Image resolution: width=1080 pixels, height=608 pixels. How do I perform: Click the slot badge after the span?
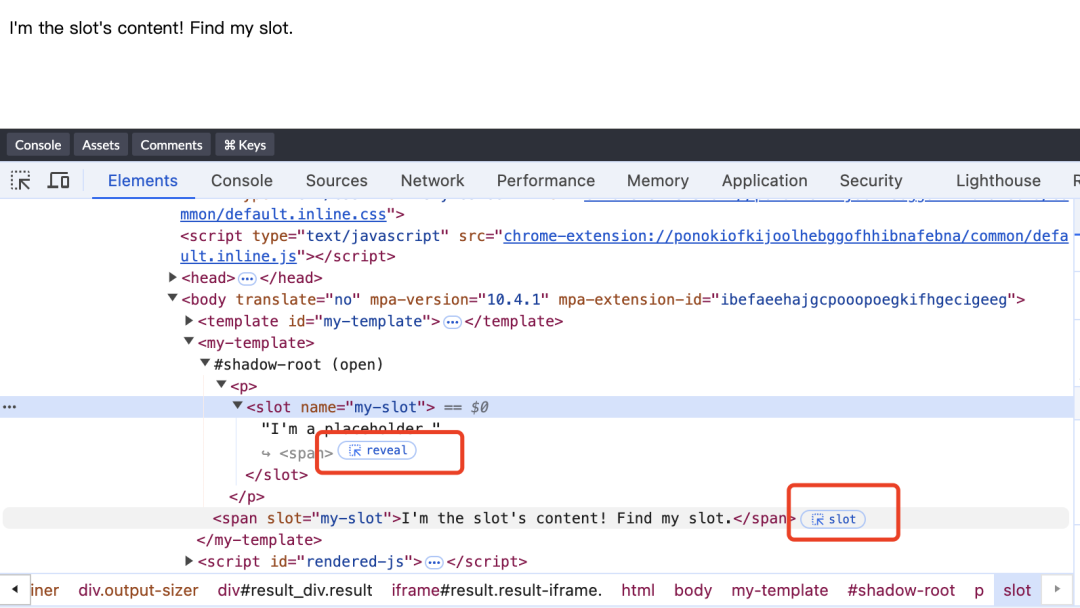click(x=833, y=519)
